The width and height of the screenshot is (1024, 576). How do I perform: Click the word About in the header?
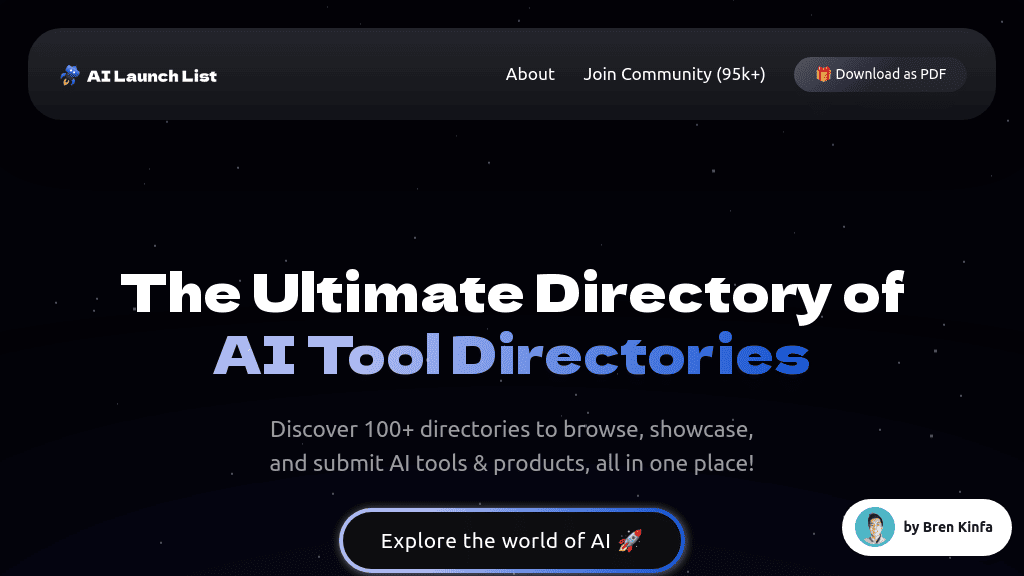[x=530, y=74]
